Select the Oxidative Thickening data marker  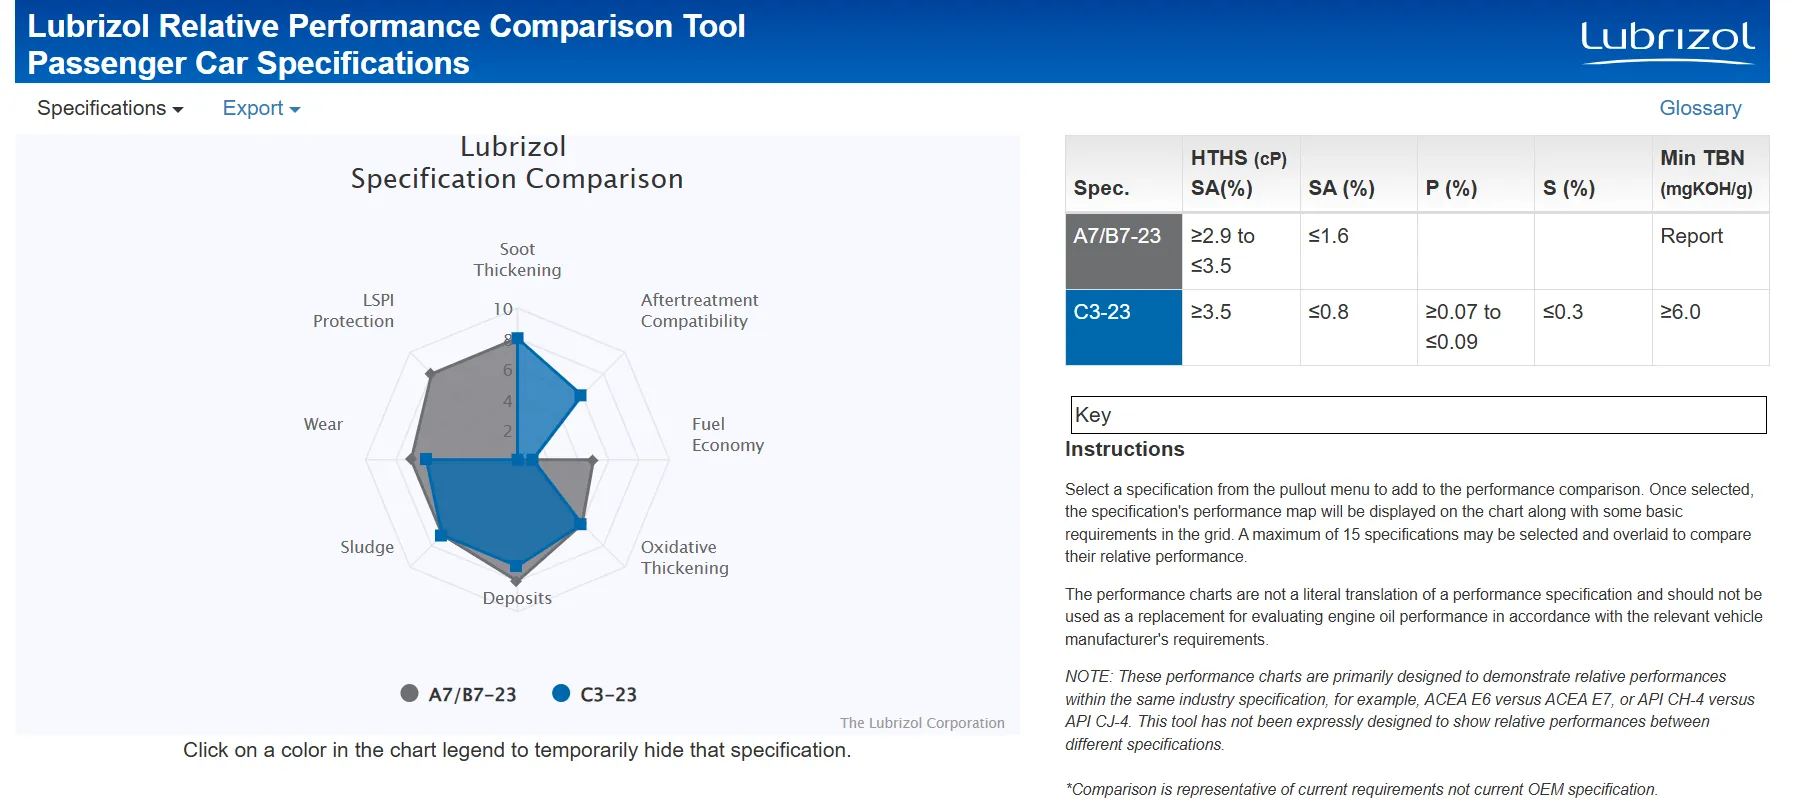pos(581,524)
